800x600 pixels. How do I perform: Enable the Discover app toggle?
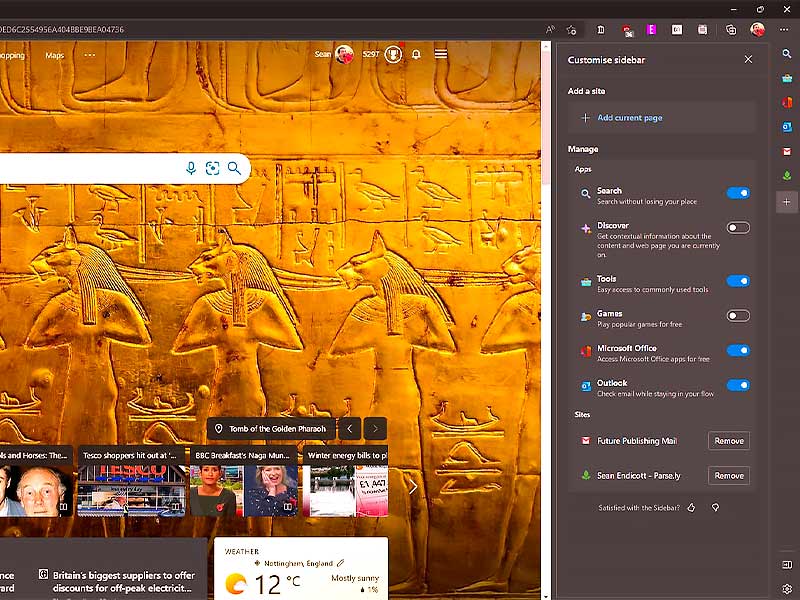pyautogui.click(x=738, y=228)
